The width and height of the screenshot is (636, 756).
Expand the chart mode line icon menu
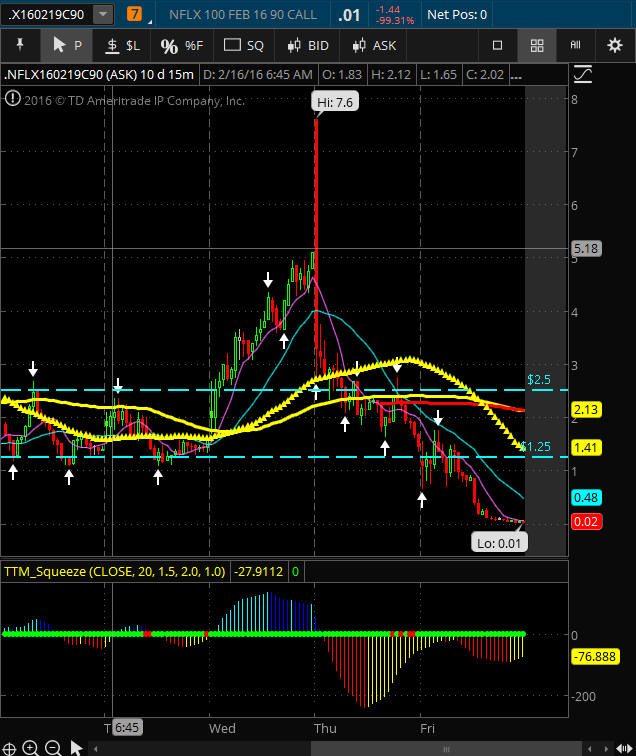(582, 75)
